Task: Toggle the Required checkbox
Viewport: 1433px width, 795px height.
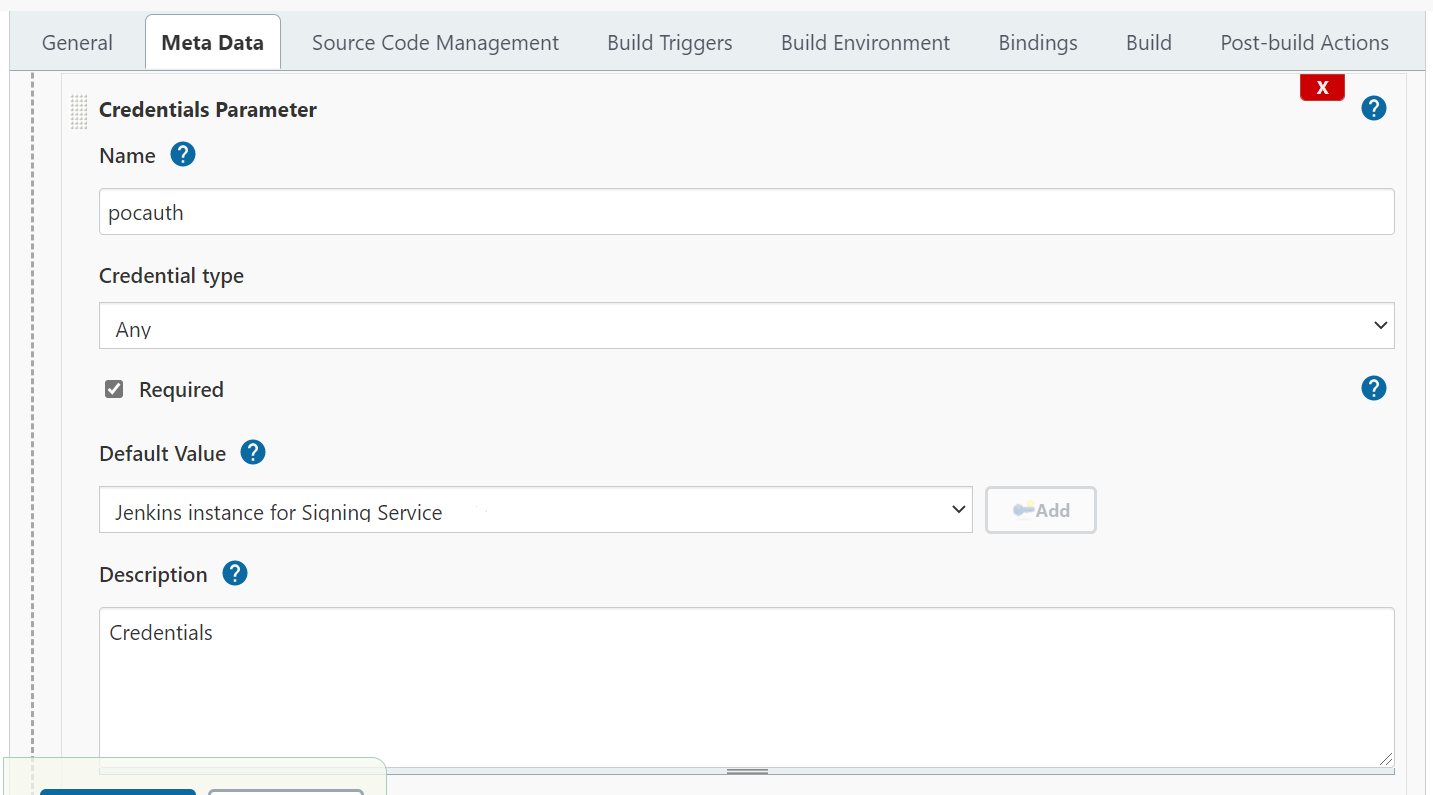Action: 114,389
